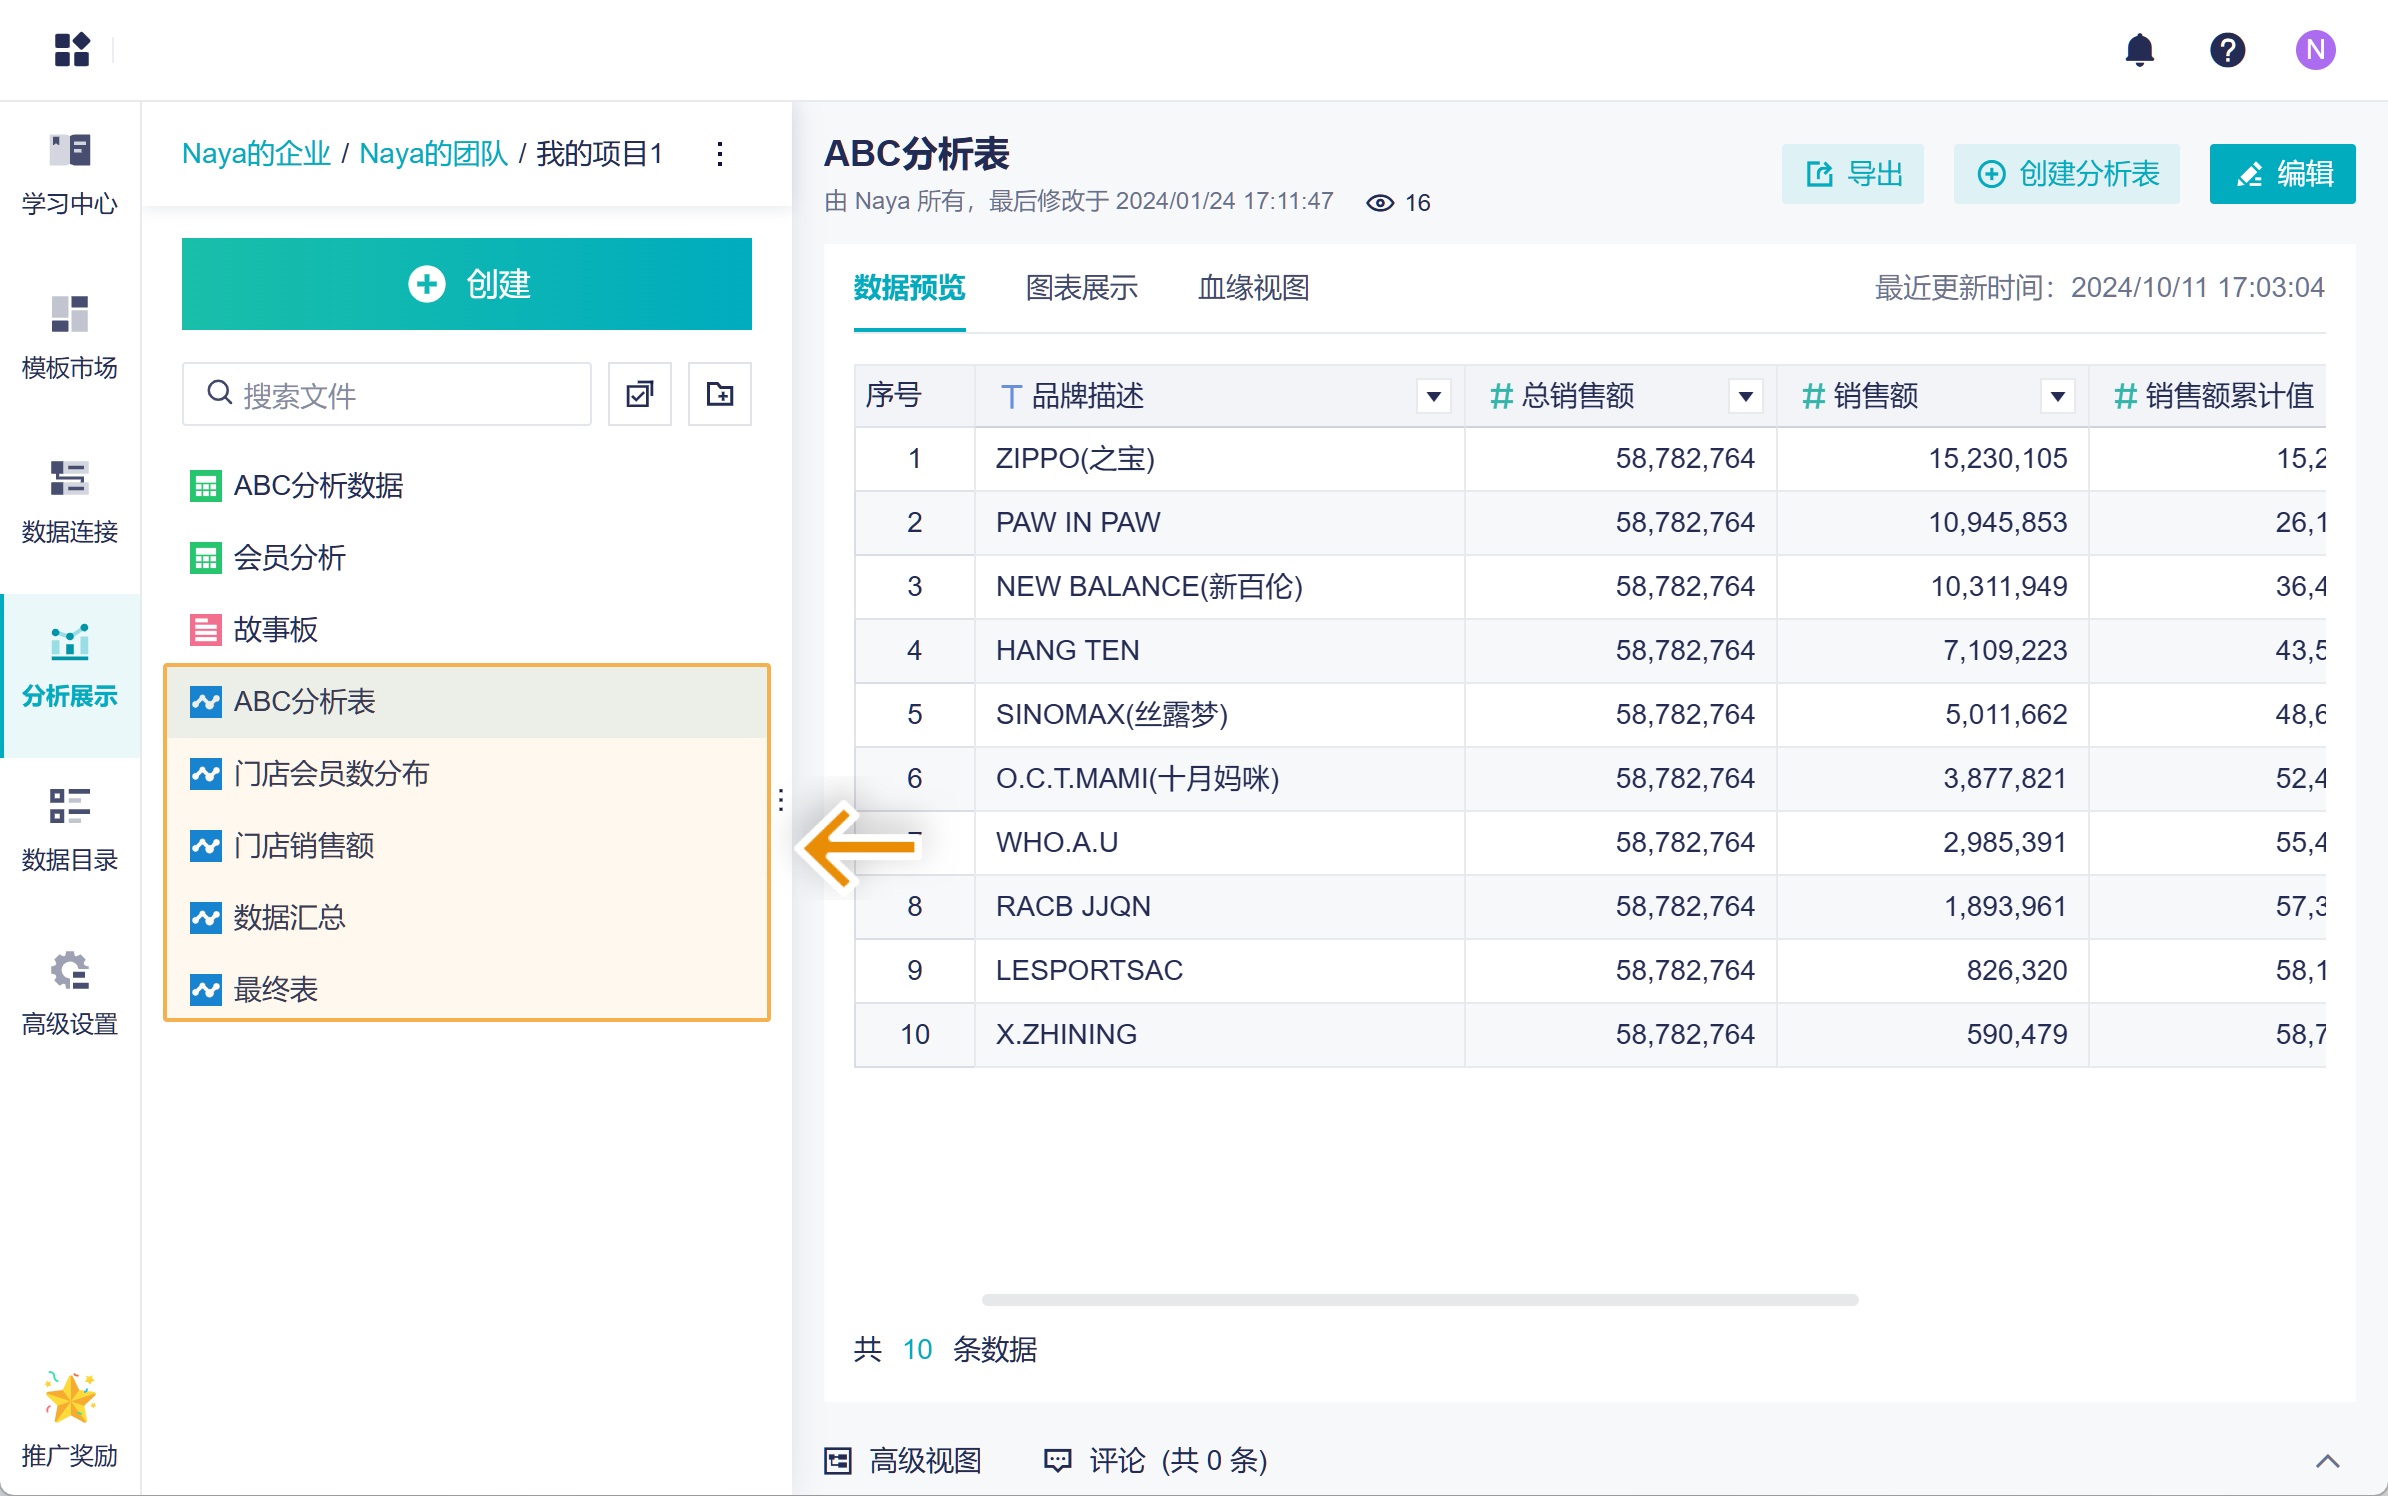The width and height of the screenshot is (2388, 1496).
Task: Click the new folder icon
Action: point(719,395)
